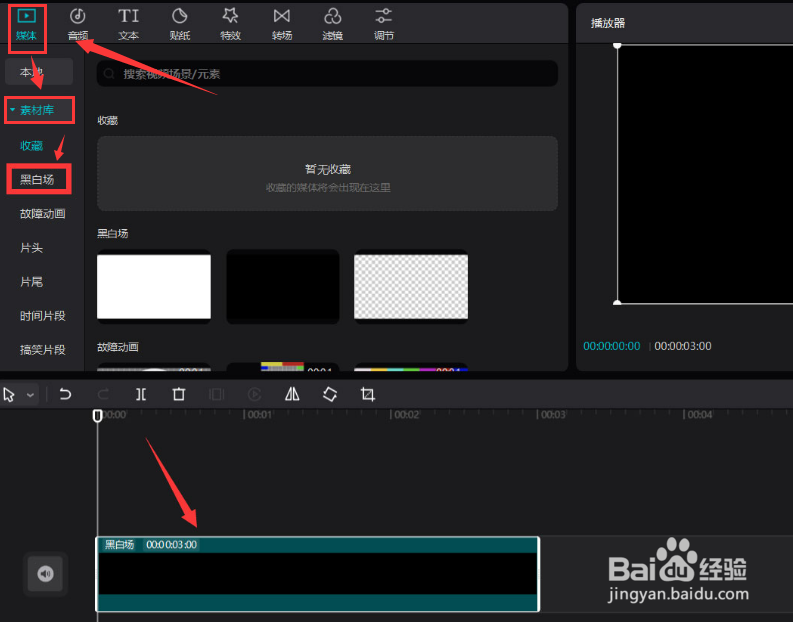This screenshot has width=793, height=622.
Task: Select the black background thumbnail
Action: pos(283,286)
